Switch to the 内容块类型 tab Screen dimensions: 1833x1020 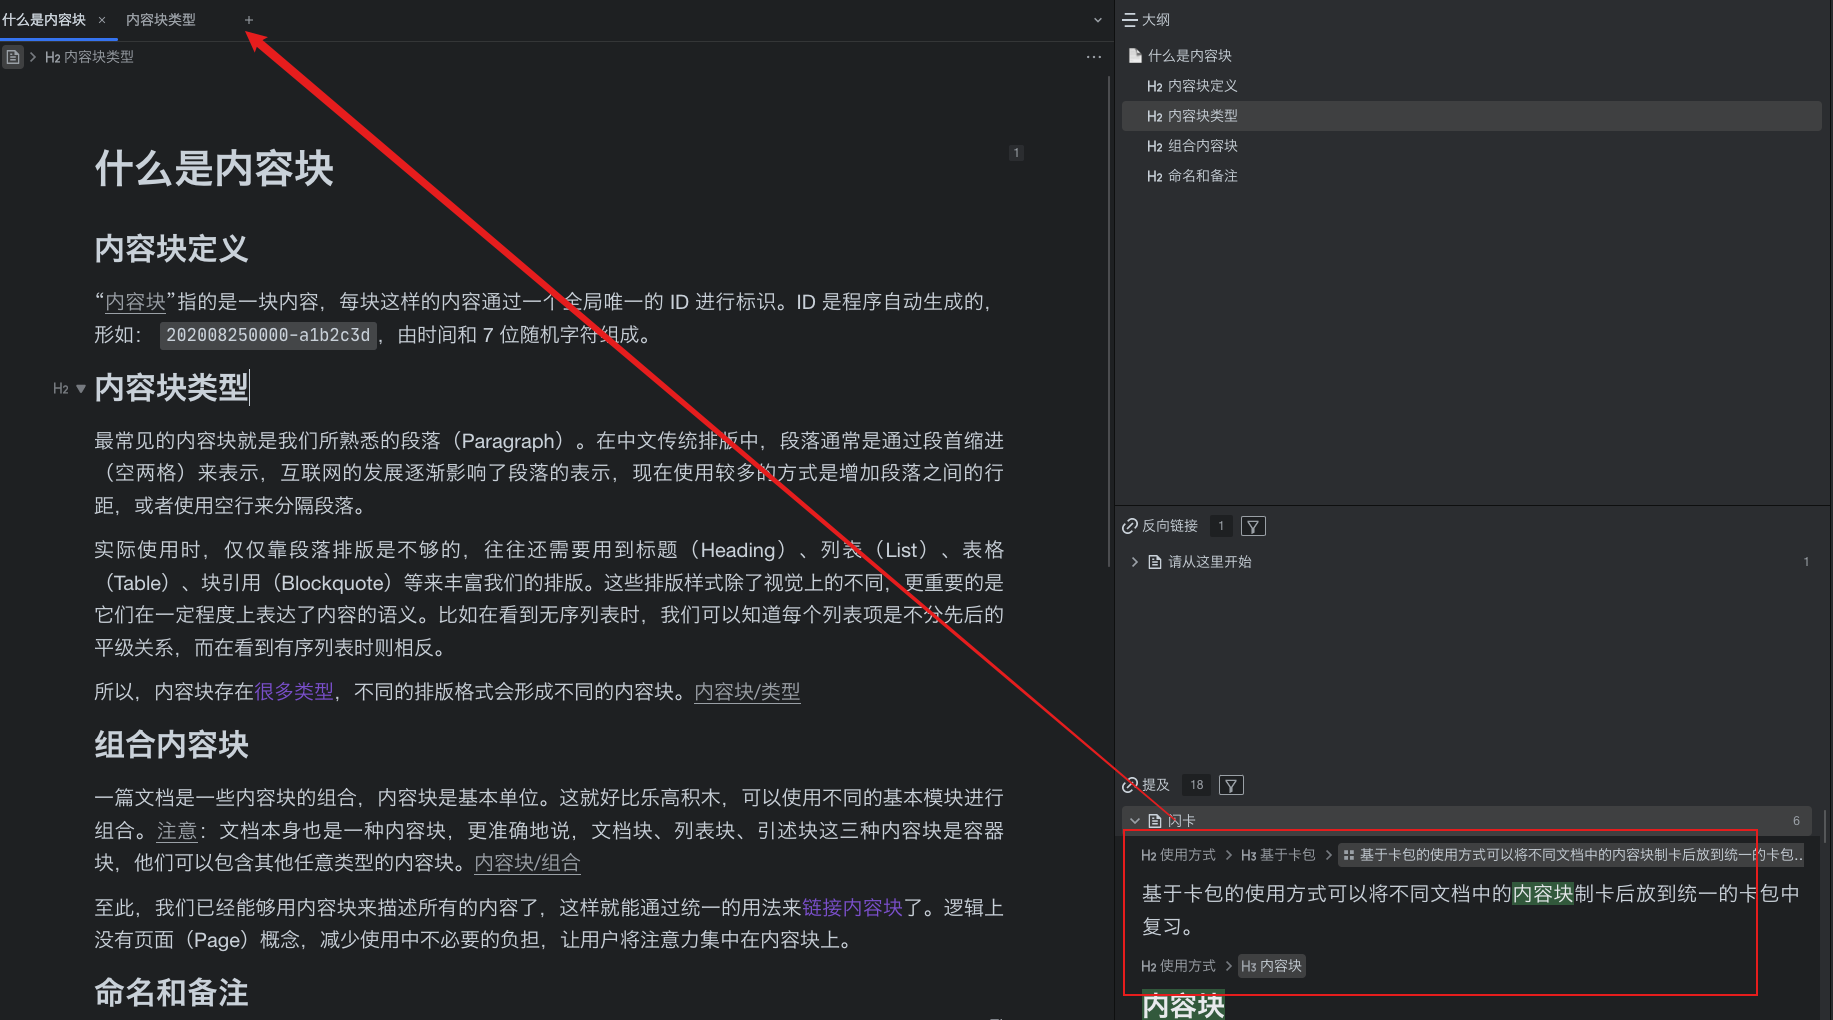coord(161,20)
